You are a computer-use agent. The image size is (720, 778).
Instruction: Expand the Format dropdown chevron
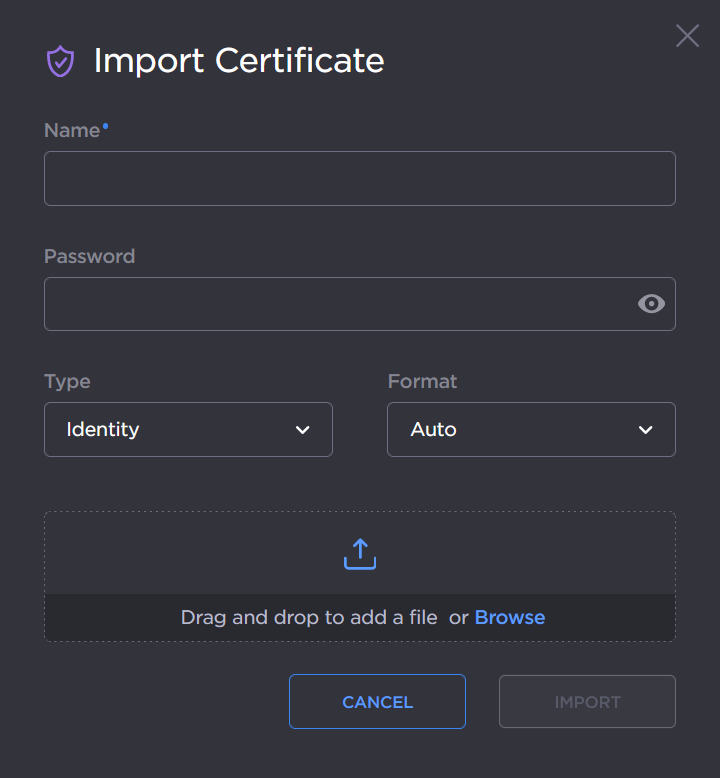pos(646,430)
